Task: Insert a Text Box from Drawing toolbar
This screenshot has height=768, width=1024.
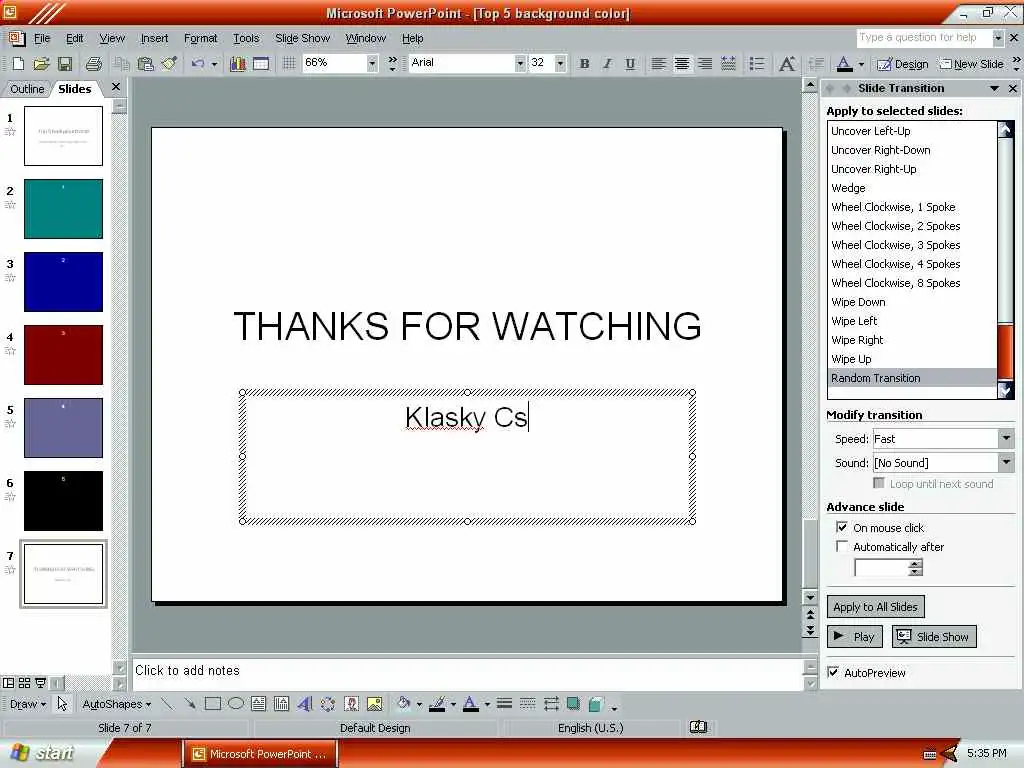Action: click(259, 703)
